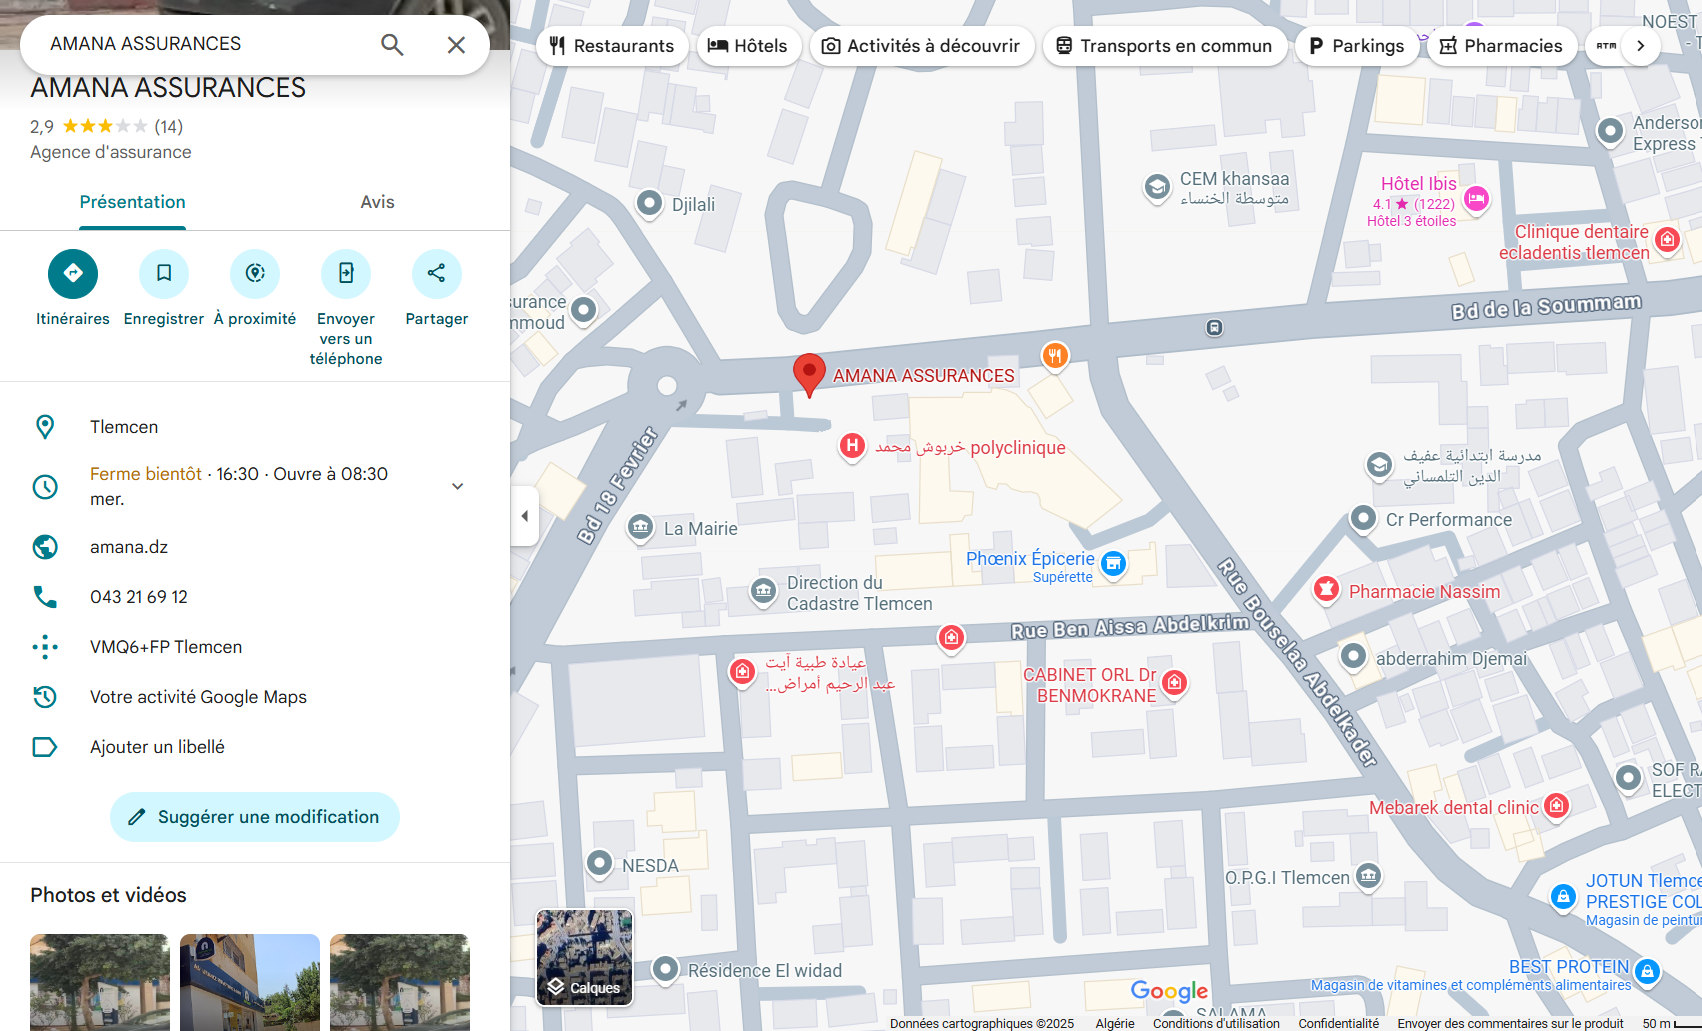This screenshot has width=1702, height=1031.
Task: Click the Hôtel Ibis map marker
Action: pyautogui.click(x=1476, y=199)
